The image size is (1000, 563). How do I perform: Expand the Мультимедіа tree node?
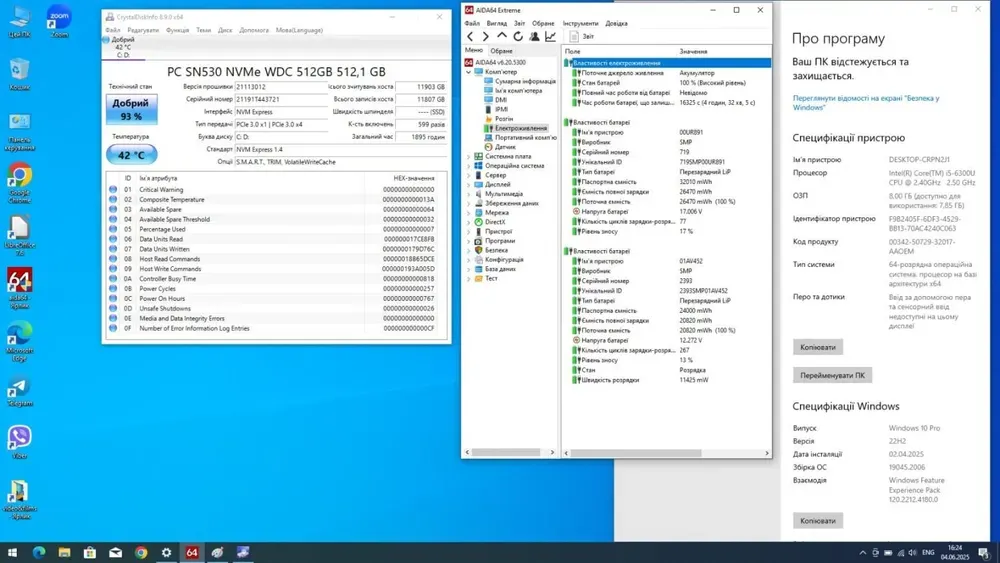point(469,194)
